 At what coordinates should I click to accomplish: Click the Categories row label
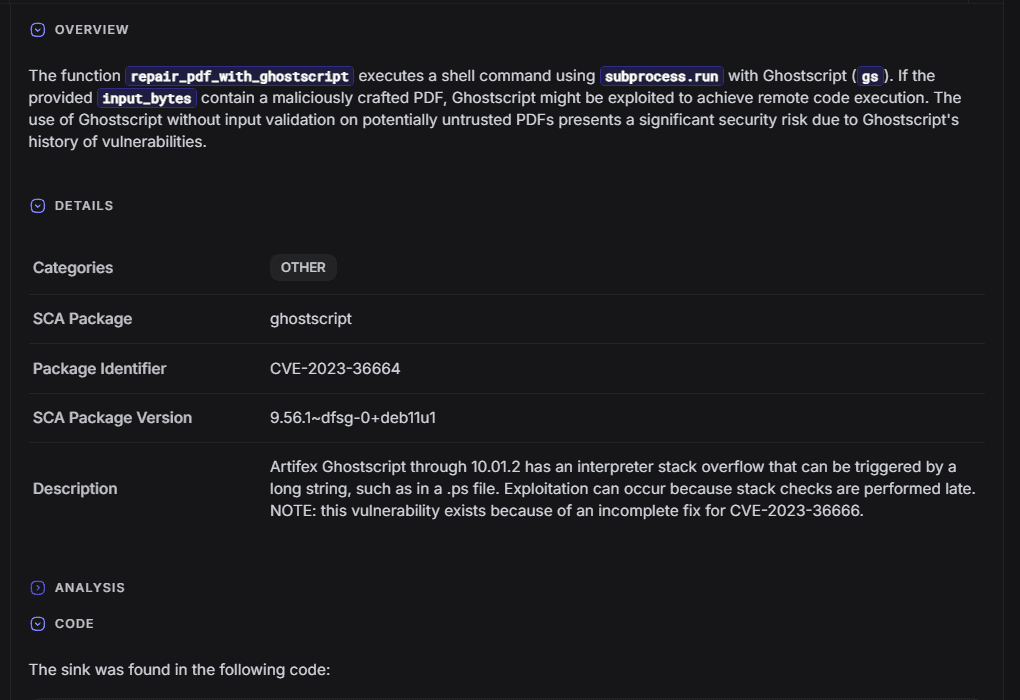73,268
